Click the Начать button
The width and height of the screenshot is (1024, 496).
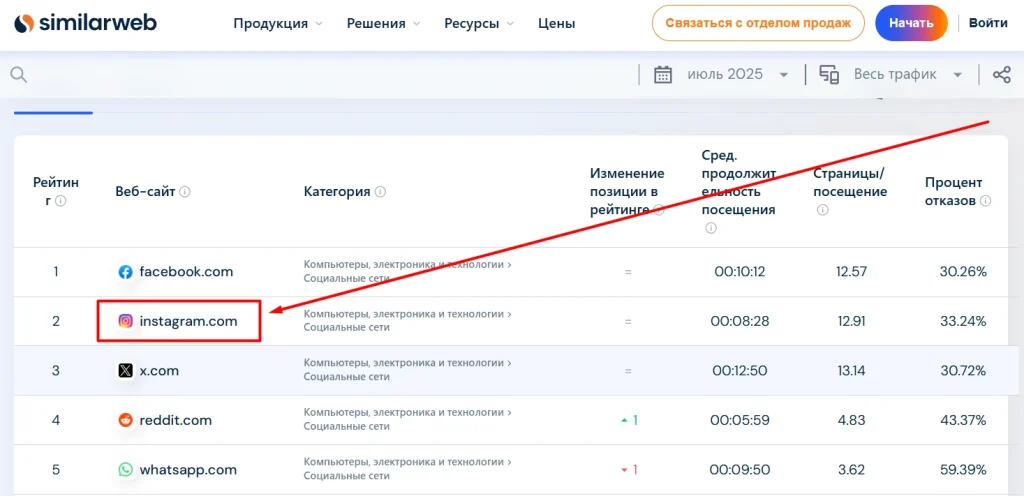(911, 23)
